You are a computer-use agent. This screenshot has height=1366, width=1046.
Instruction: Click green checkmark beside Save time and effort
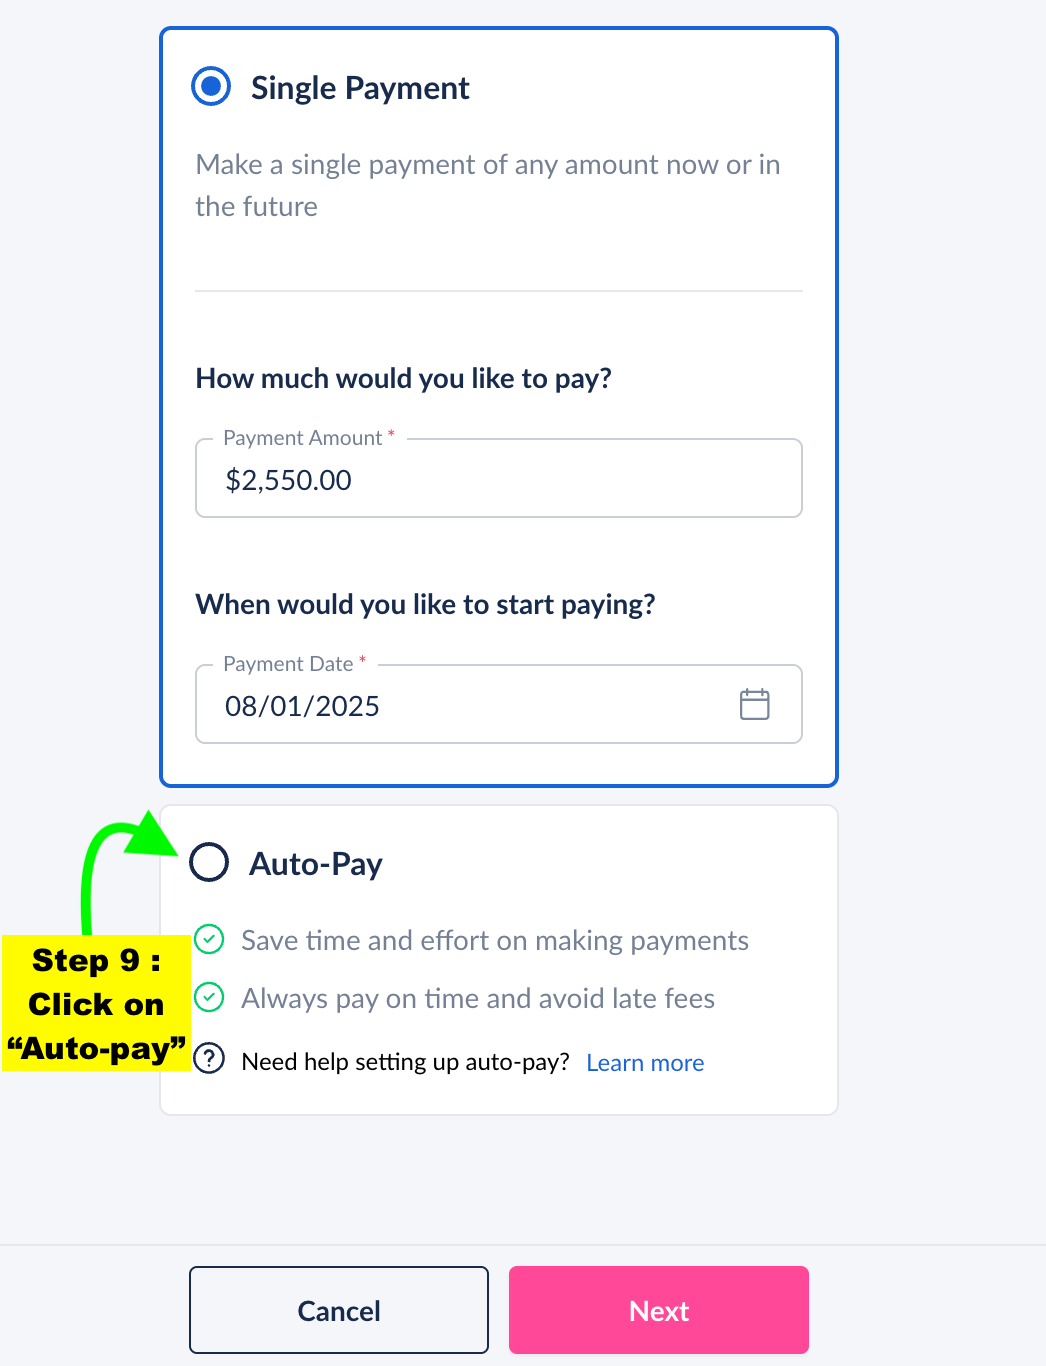[x=209, y=939]
